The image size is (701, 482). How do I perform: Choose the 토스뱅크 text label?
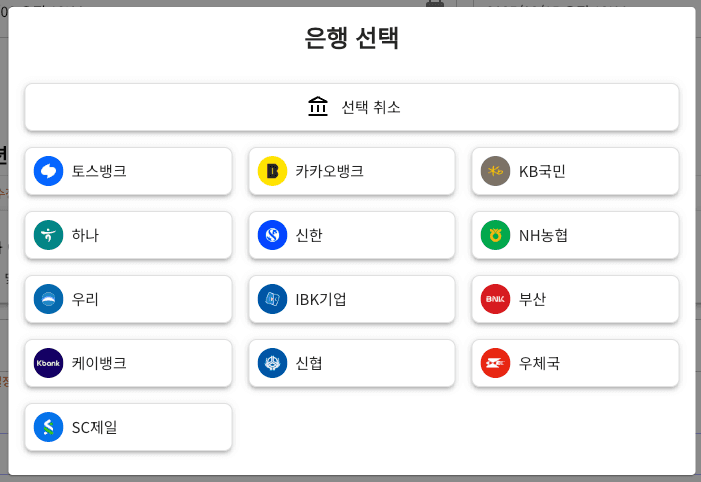pyautogui.click(x=99, y=171)
